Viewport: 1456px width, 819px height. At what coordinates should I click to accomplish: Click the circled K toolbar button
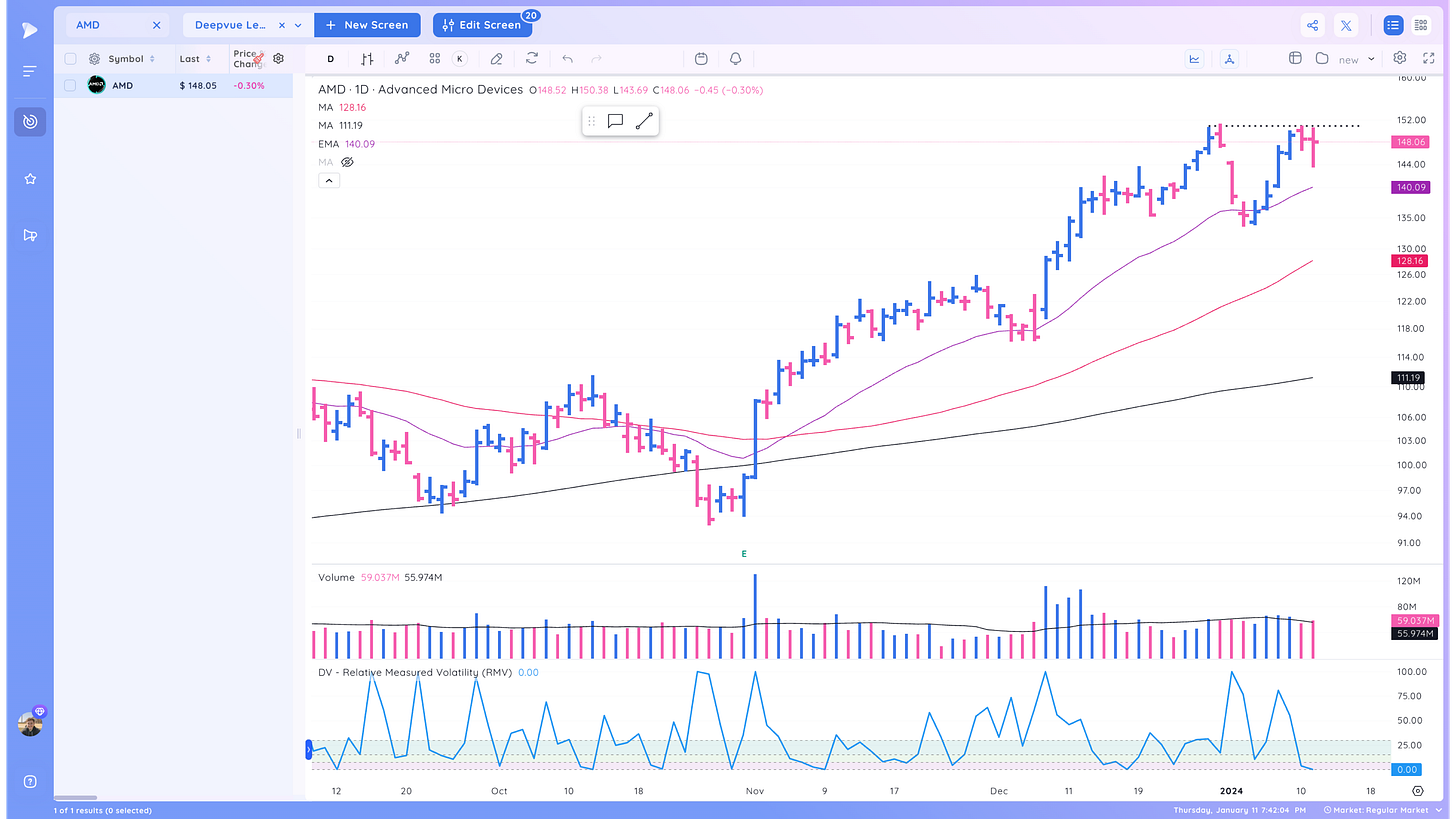[460, 59]
